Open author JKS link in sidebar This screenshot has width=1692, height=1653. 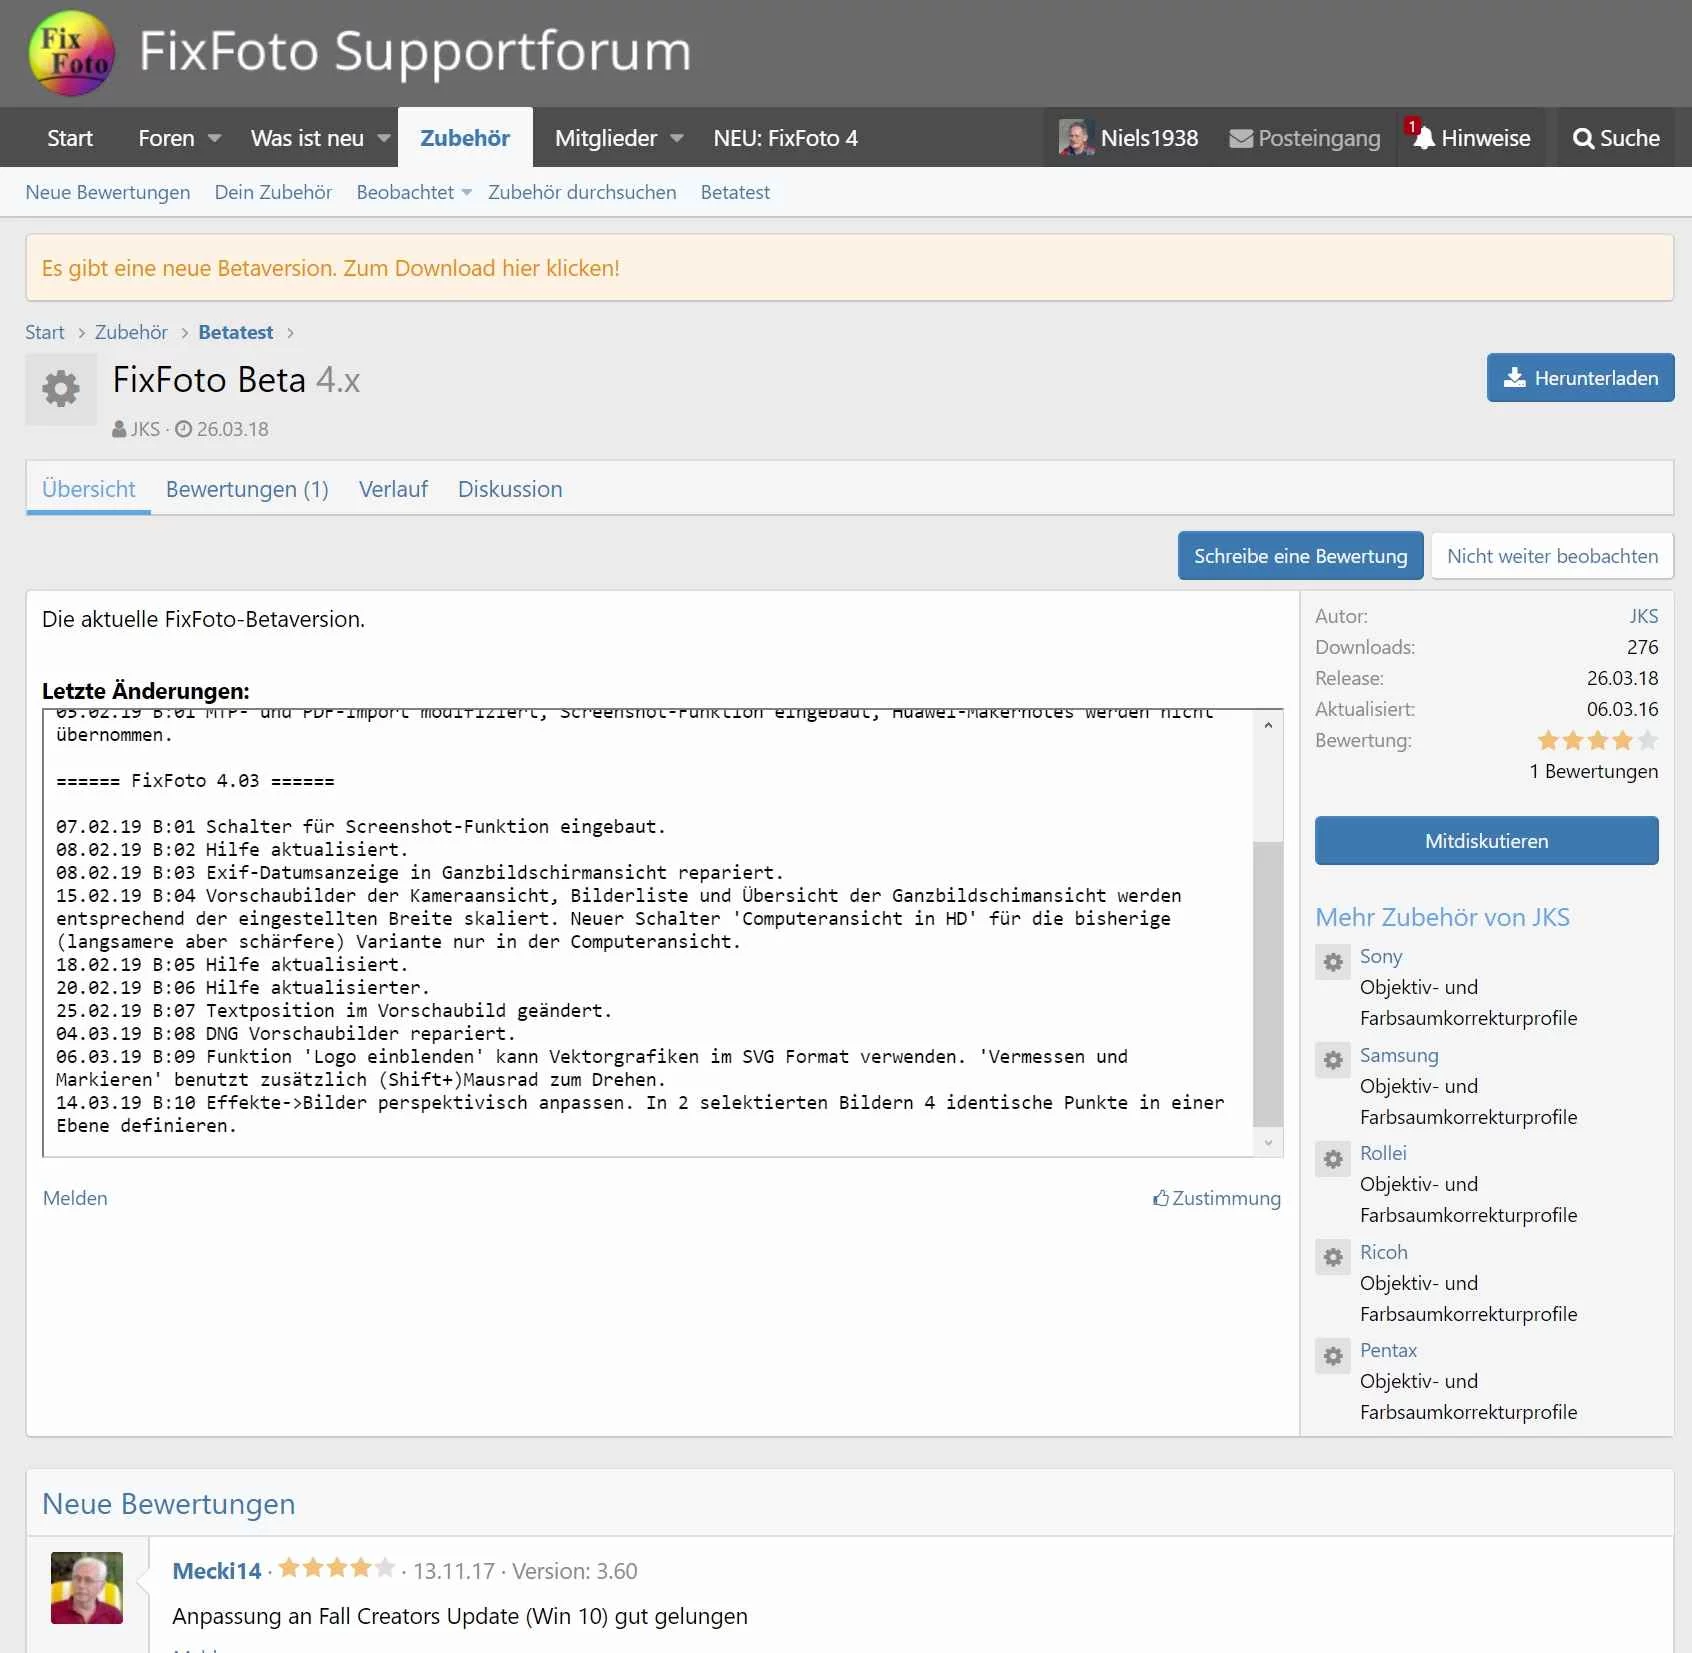[x=1643, y=616]
